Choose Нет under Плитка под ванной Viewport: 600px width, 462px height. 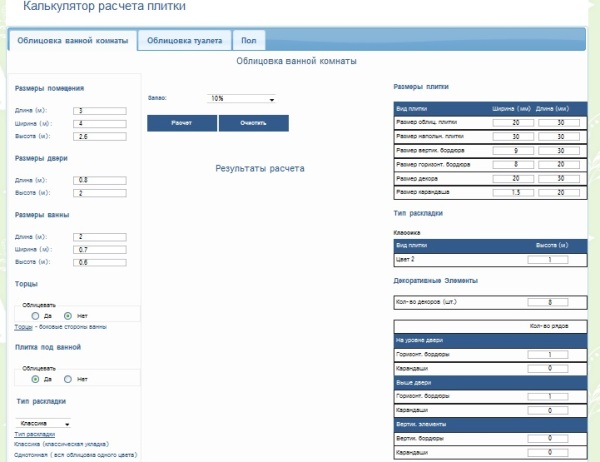point(68,379)
